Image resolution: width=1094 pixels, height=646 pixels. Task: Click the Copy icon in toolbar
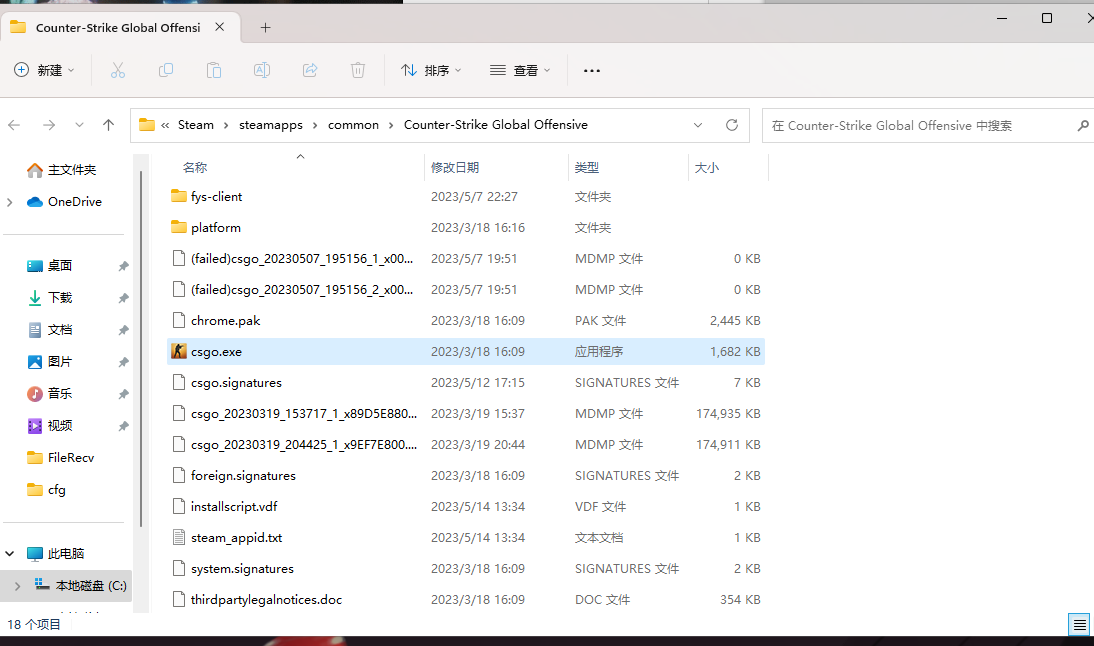coord(166,70)
